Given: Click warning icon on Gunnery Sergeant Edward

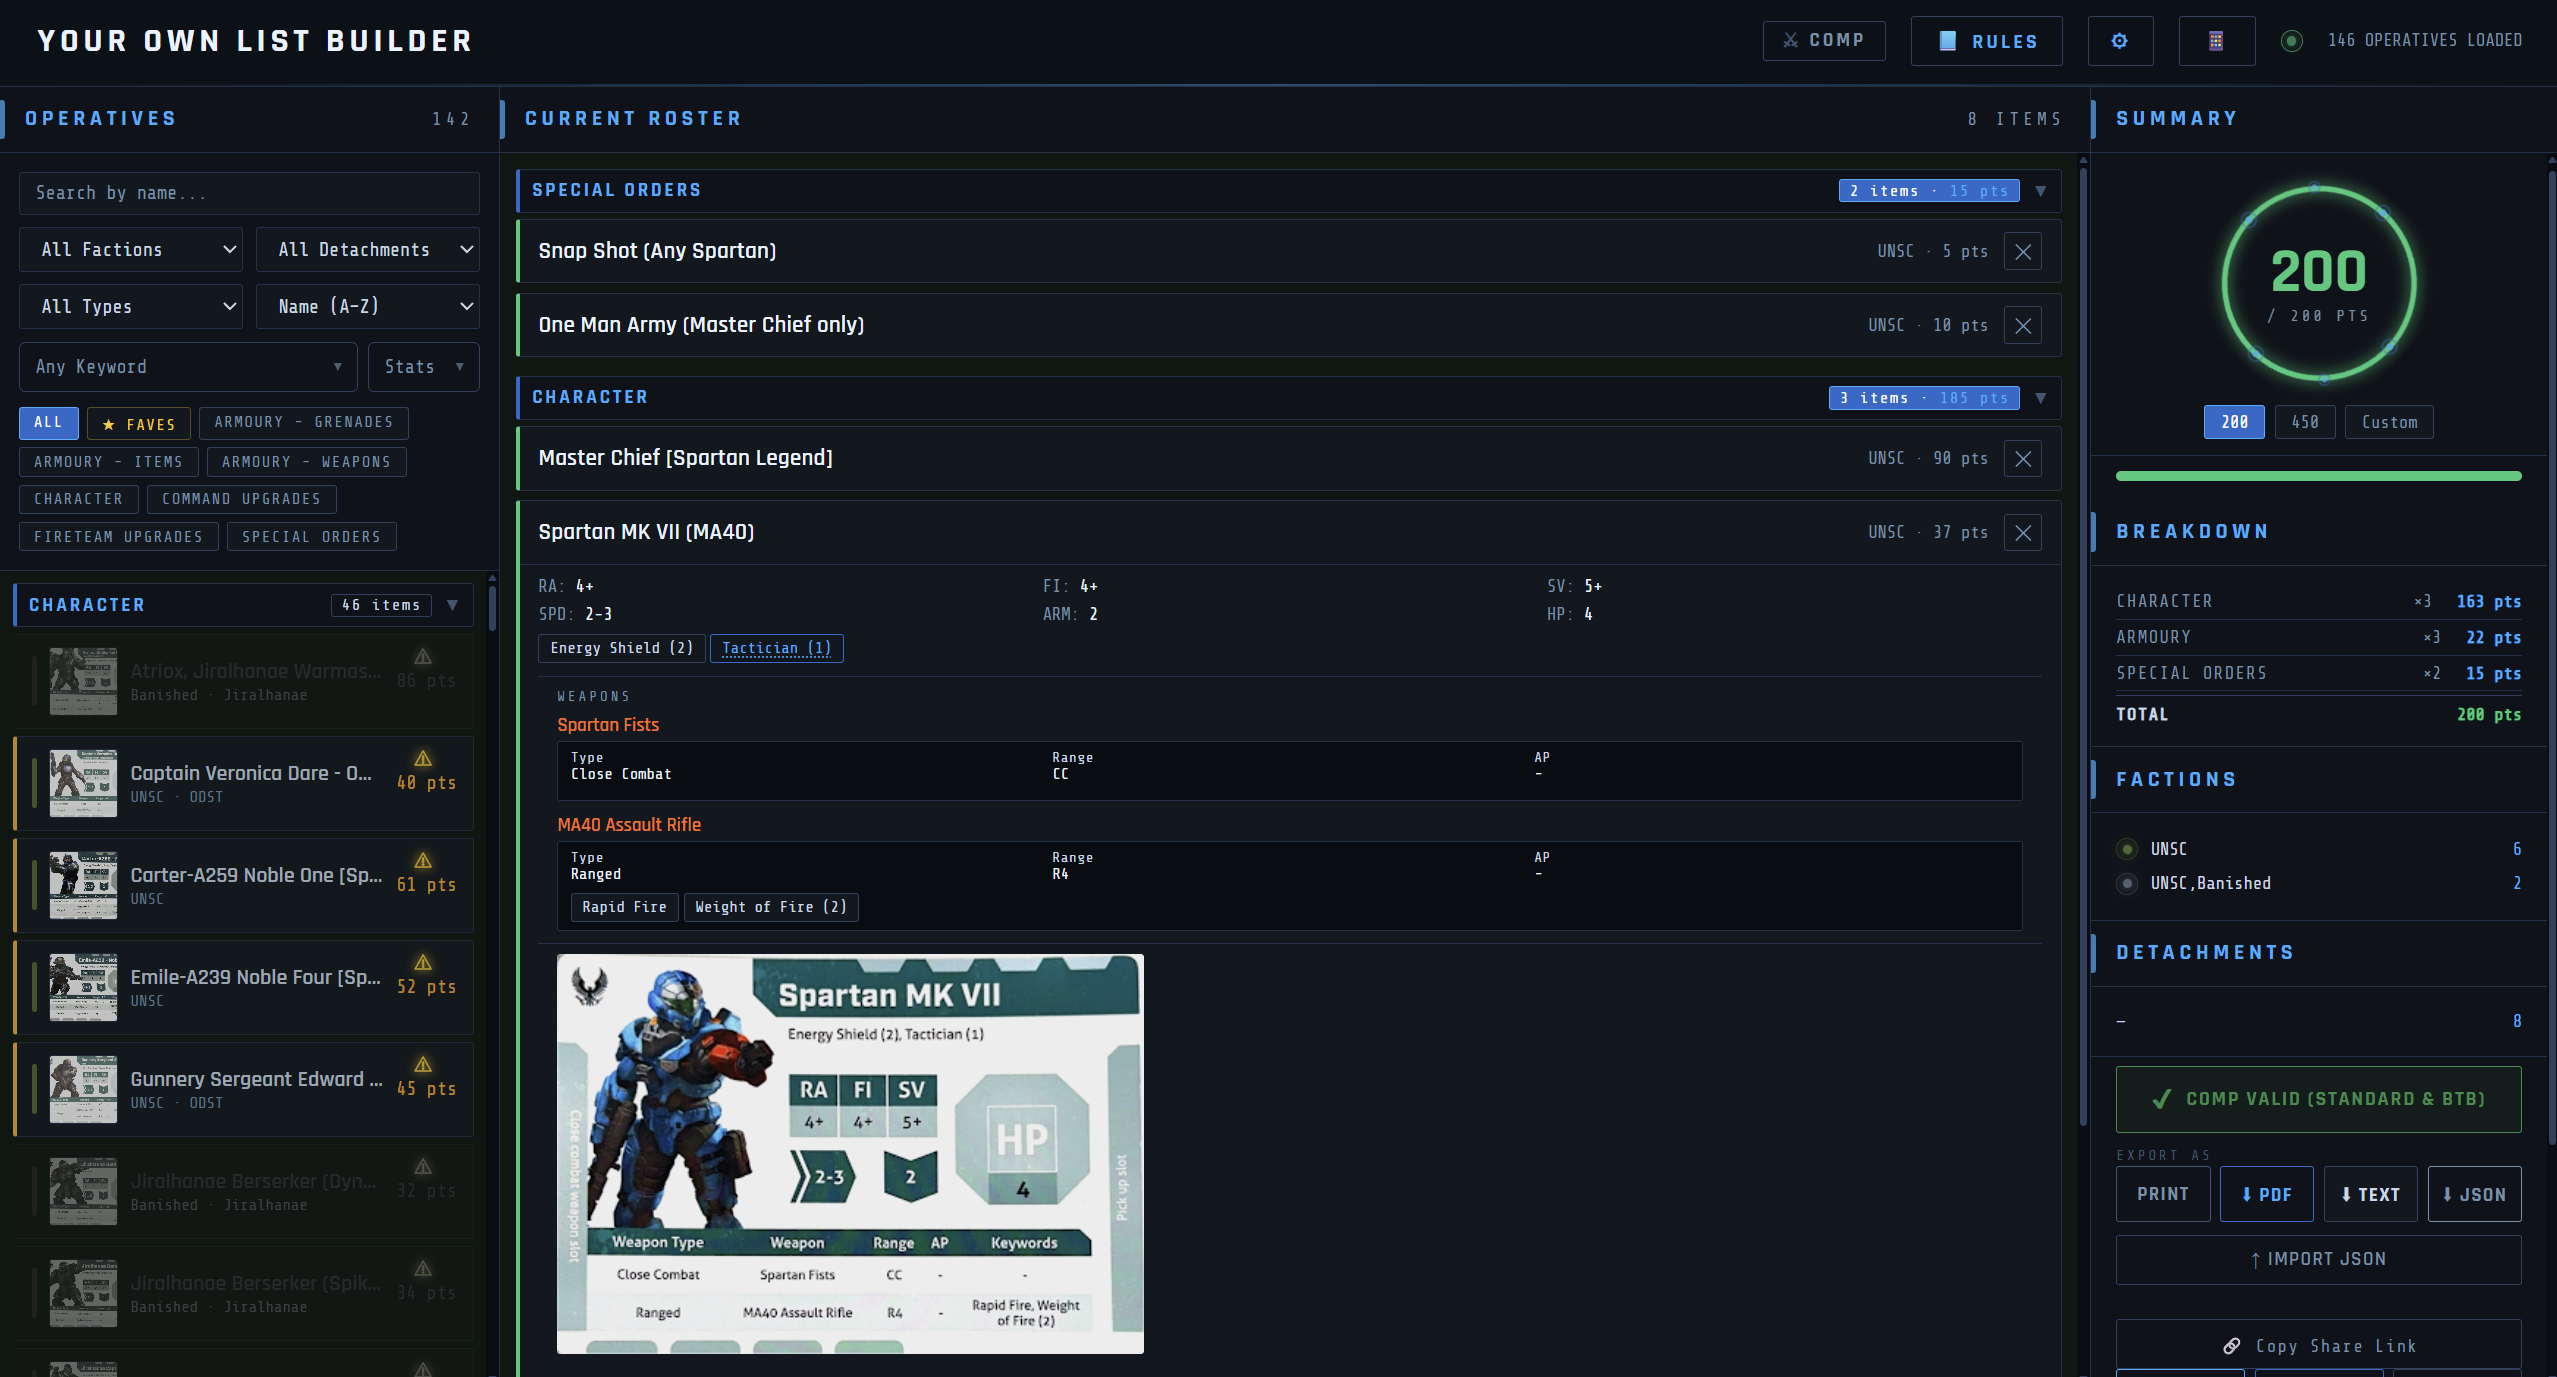Looking at the screenshot, I should (423, 1065).
